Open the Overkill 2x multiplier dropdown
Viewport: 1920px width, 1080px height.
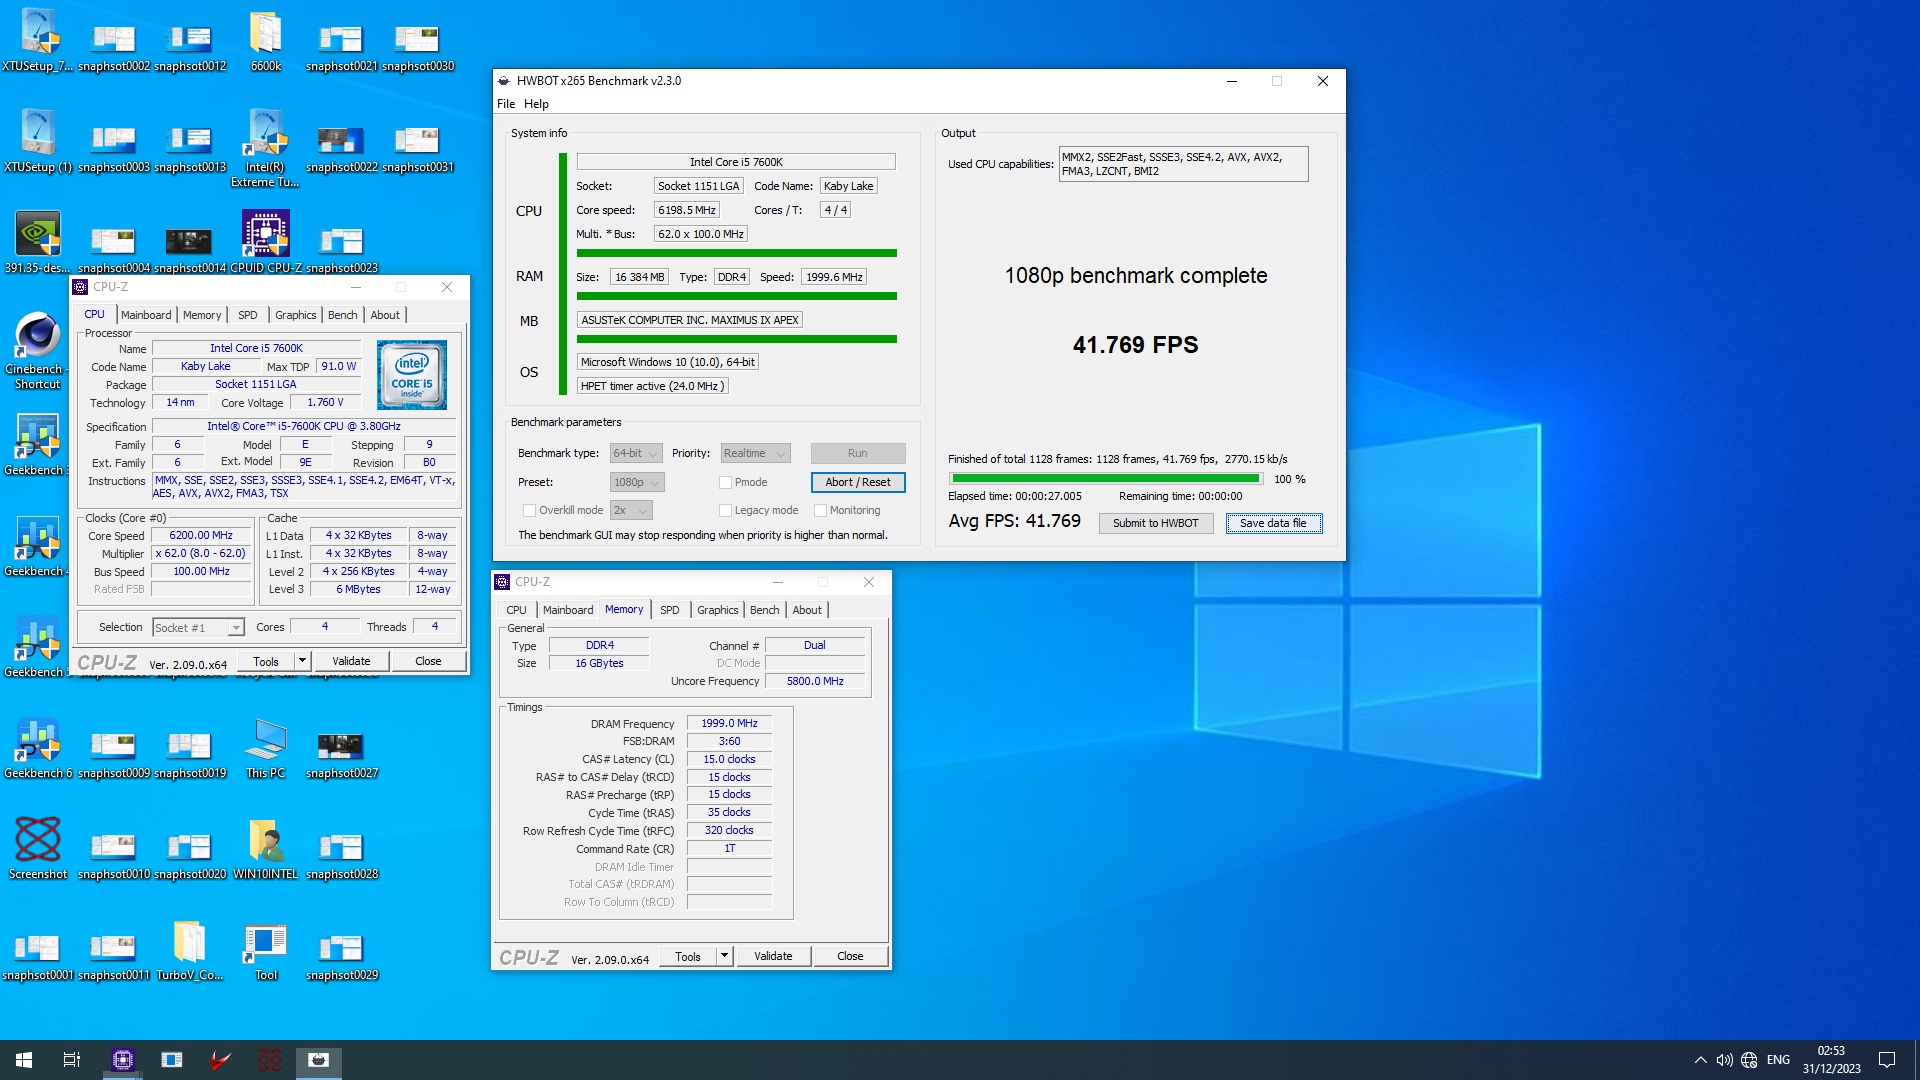pyautogui.click(x=631, y=510)
